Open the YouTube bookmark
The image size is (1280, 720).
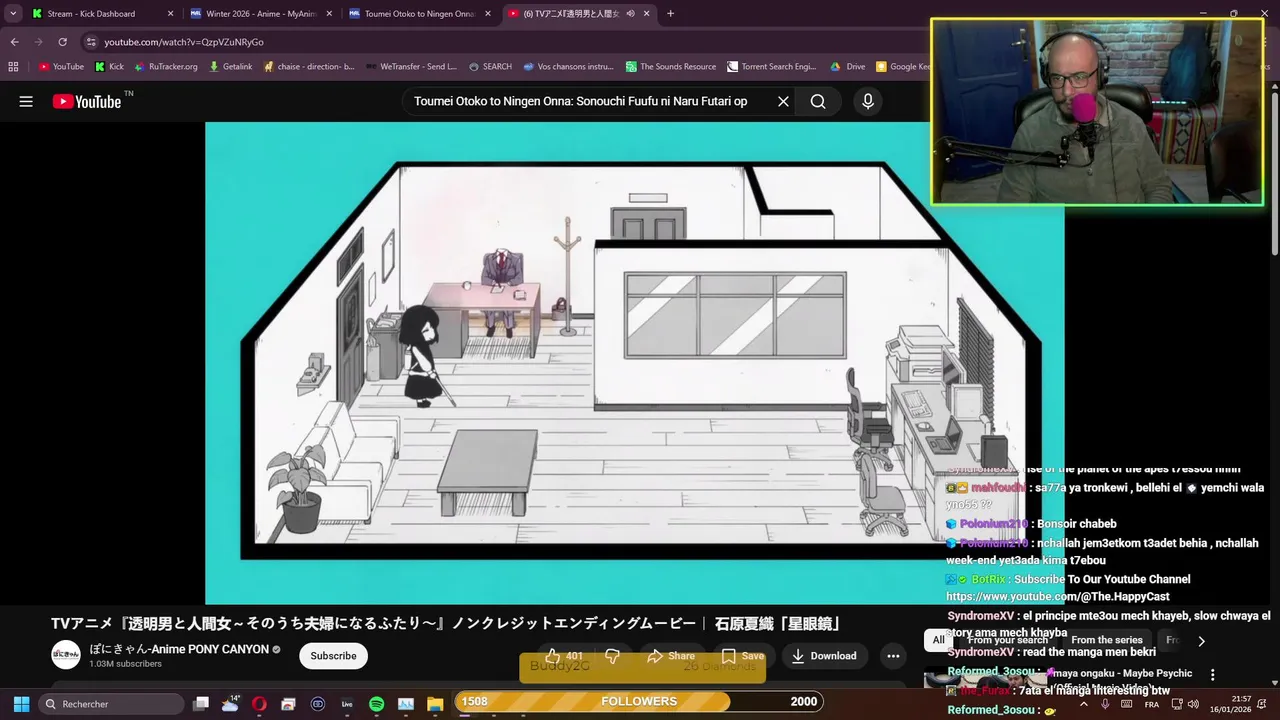click(61, 67)
